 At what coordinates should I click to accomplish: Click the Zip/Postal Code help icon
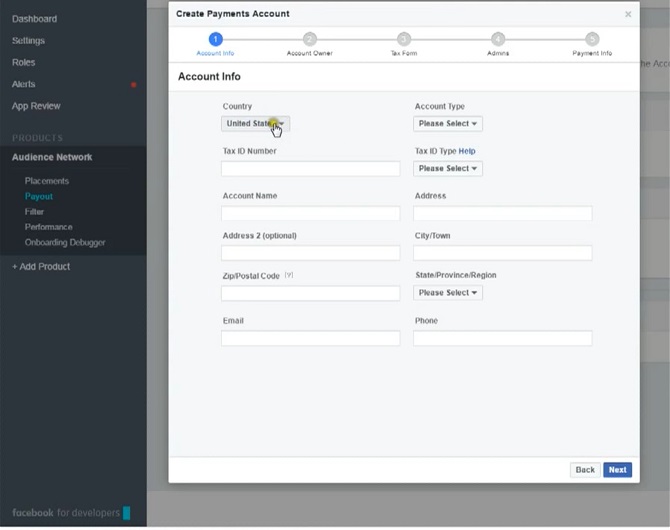point(289,275)
